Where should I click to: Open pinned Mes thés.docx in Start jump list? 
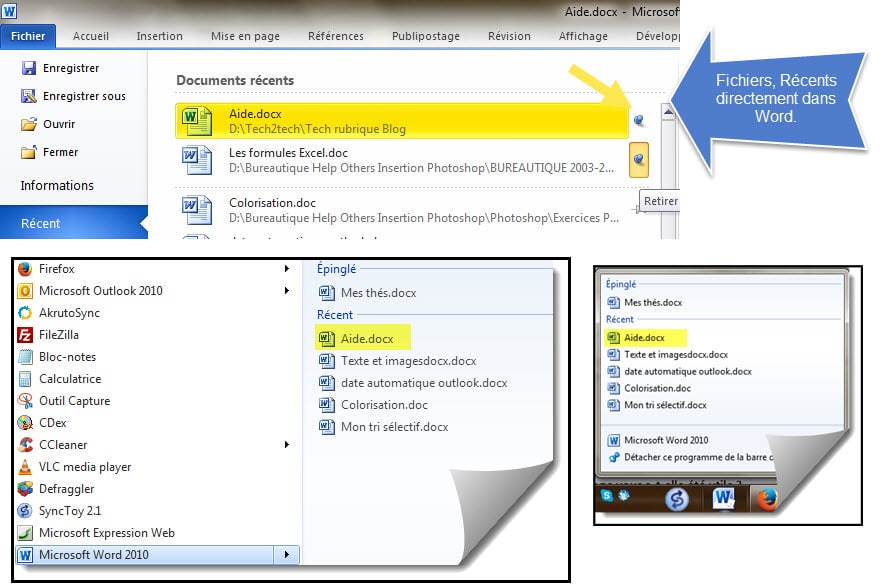click(x=368, y=293)
